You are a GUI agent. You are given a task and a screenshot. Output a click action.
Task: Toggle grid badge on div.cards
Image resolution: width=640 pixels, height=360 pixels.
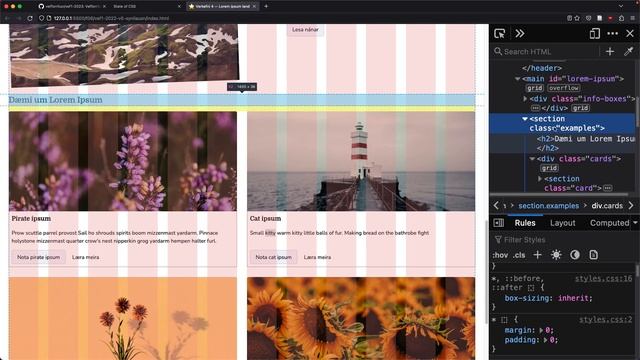click(549, 168)
